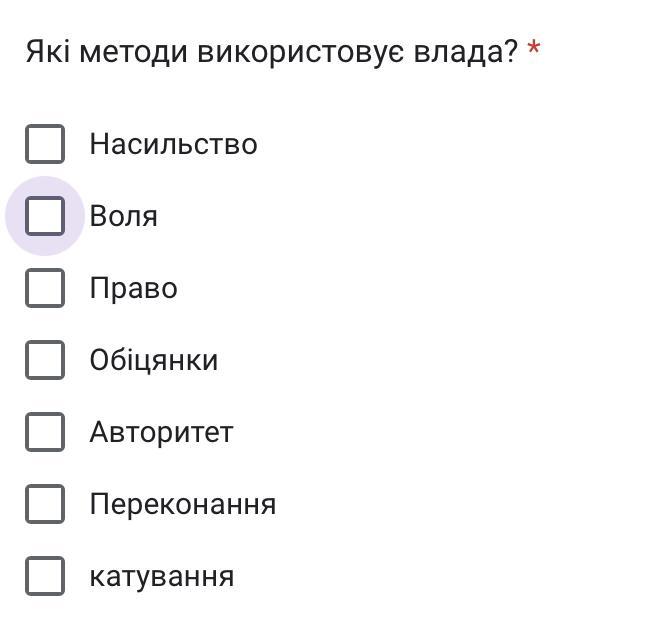
Task: Click the Авторитет option label text
Action: [x=162, y=432]
